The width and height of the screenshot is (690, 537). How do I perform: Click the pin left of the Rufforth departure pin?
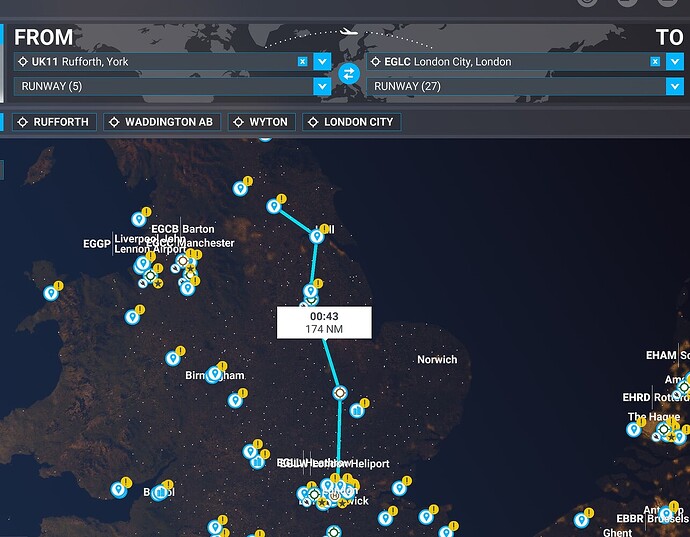pos(240,188)
